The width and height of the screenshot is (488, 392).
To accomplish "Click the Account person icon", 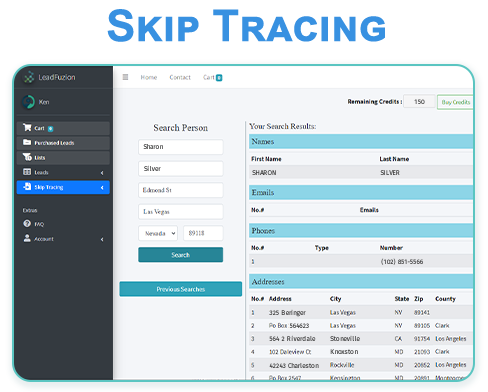I will 27,238.
